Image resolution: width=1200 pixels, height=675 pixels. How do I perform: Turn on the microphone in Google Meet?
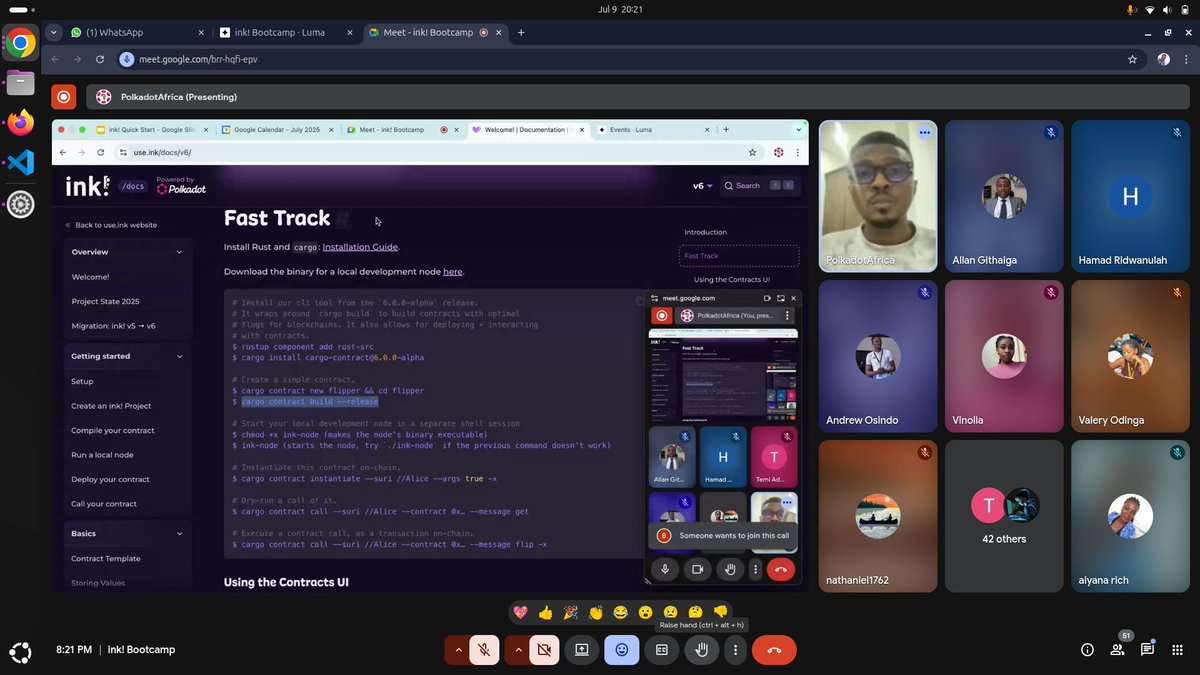[x=484, y=649]
